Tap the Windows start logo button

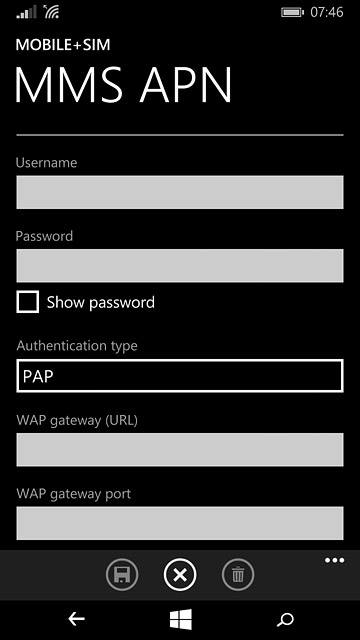coord(180,619)
